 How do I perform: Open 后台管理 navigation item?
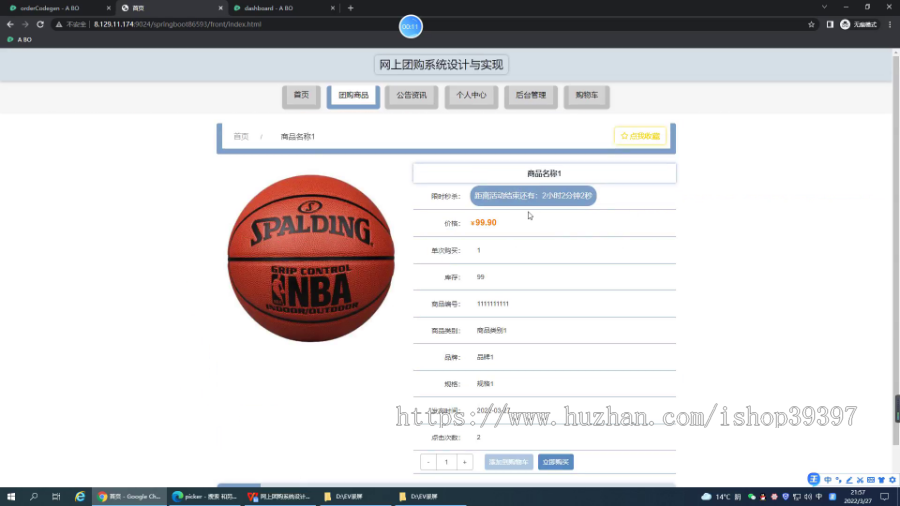pos(530,96)
